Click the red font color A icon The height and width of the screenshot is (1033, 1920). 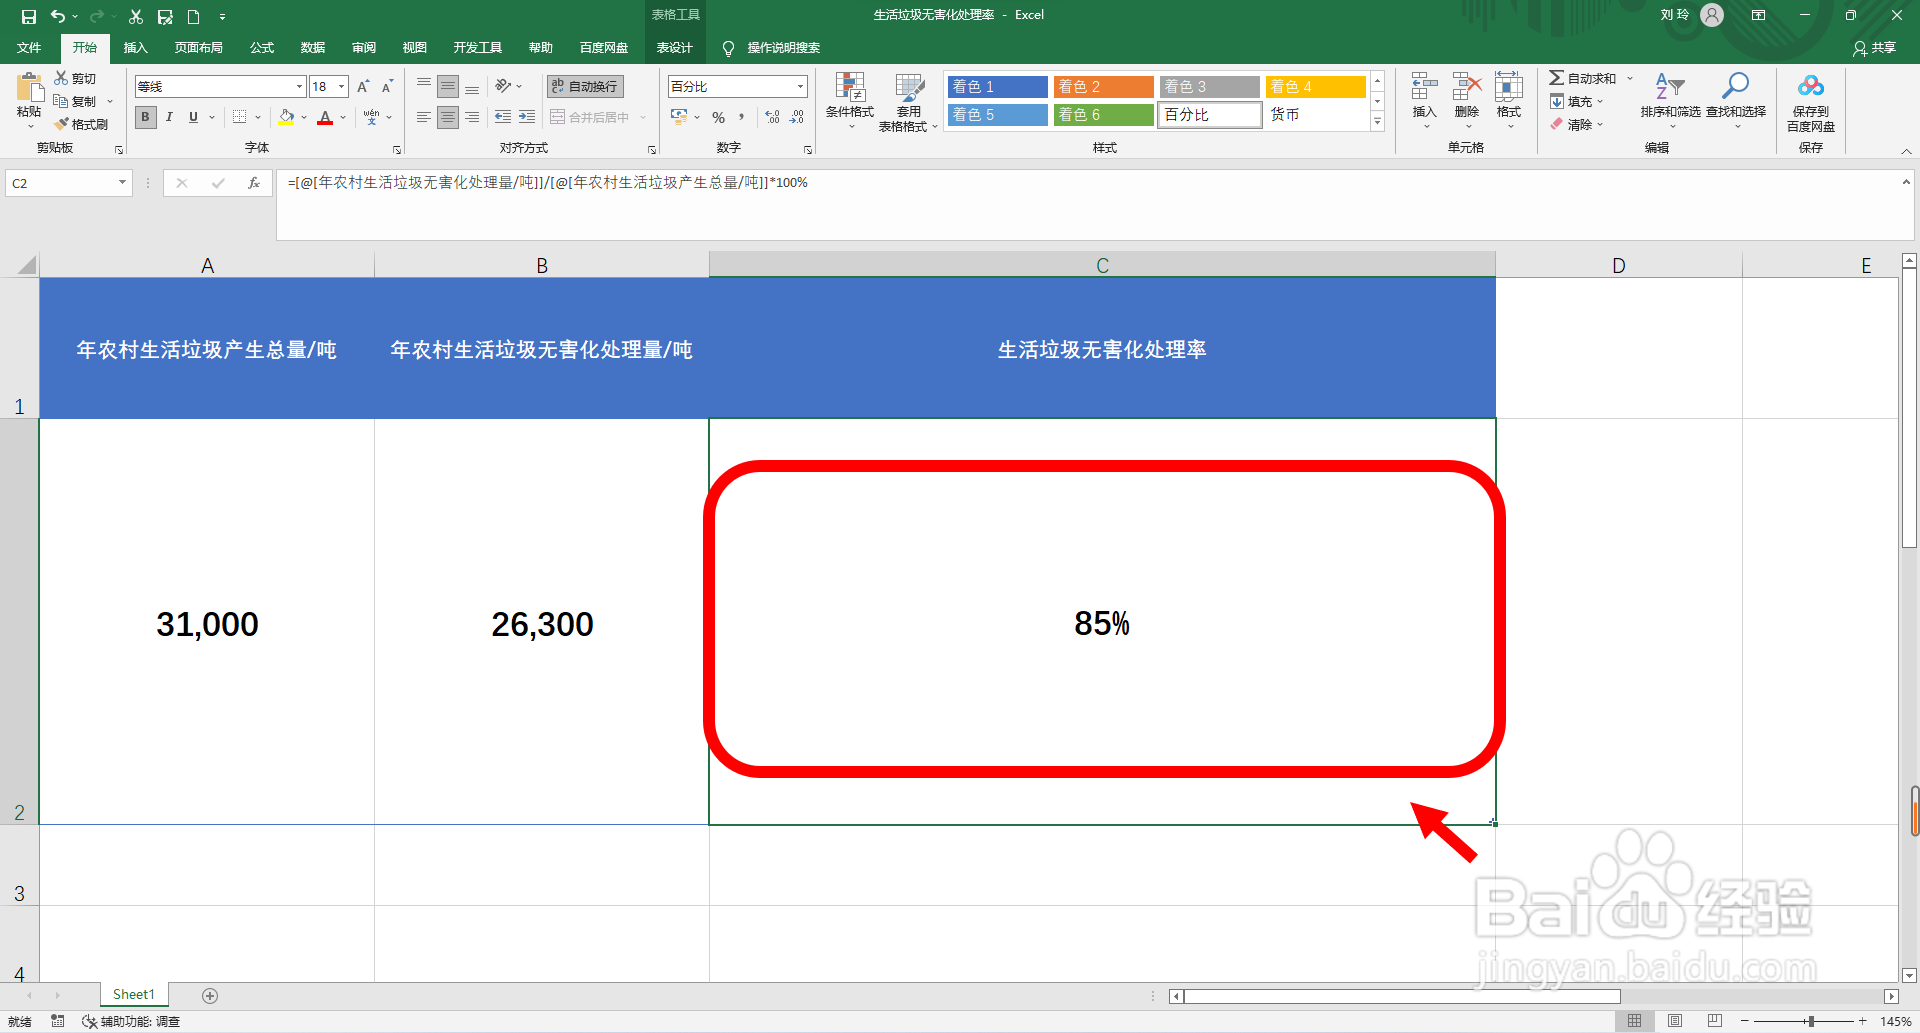point(325,117)
